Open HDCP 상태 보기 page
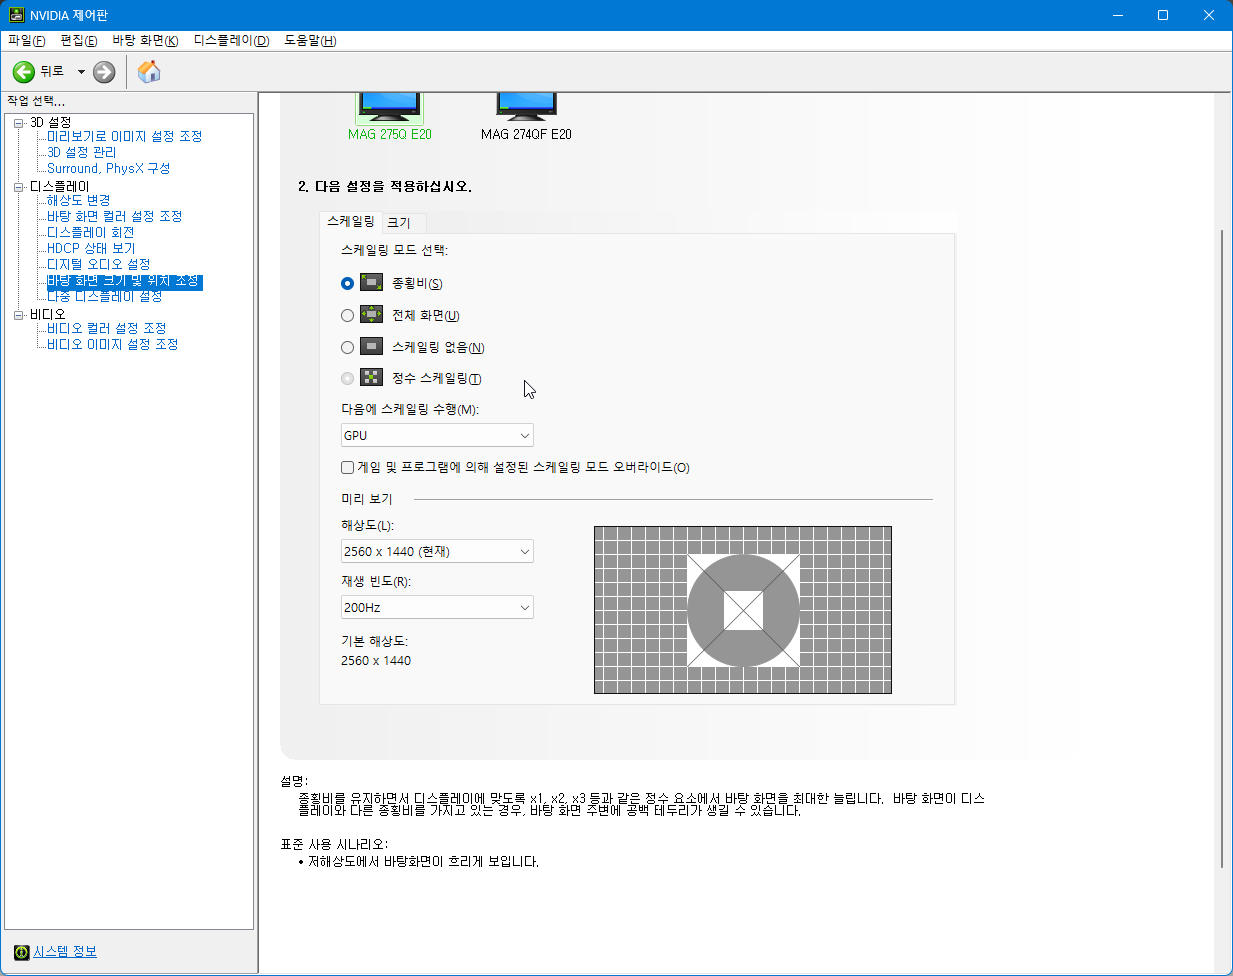The height and width of the screenshot is (976, 1233). point(91,248)
